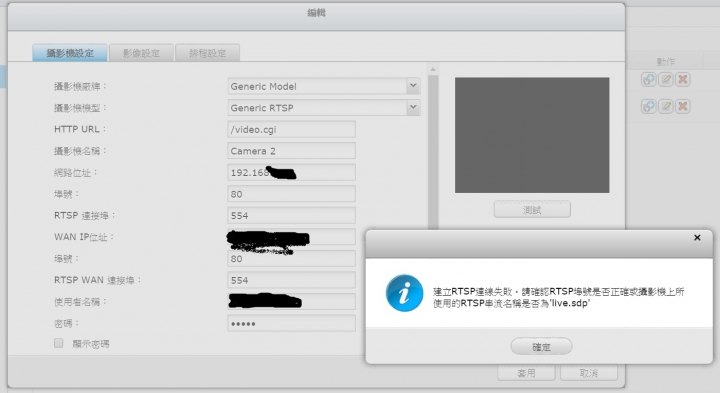Click the RTSP WAN 連接埠 field showing 554

[292, 280]
